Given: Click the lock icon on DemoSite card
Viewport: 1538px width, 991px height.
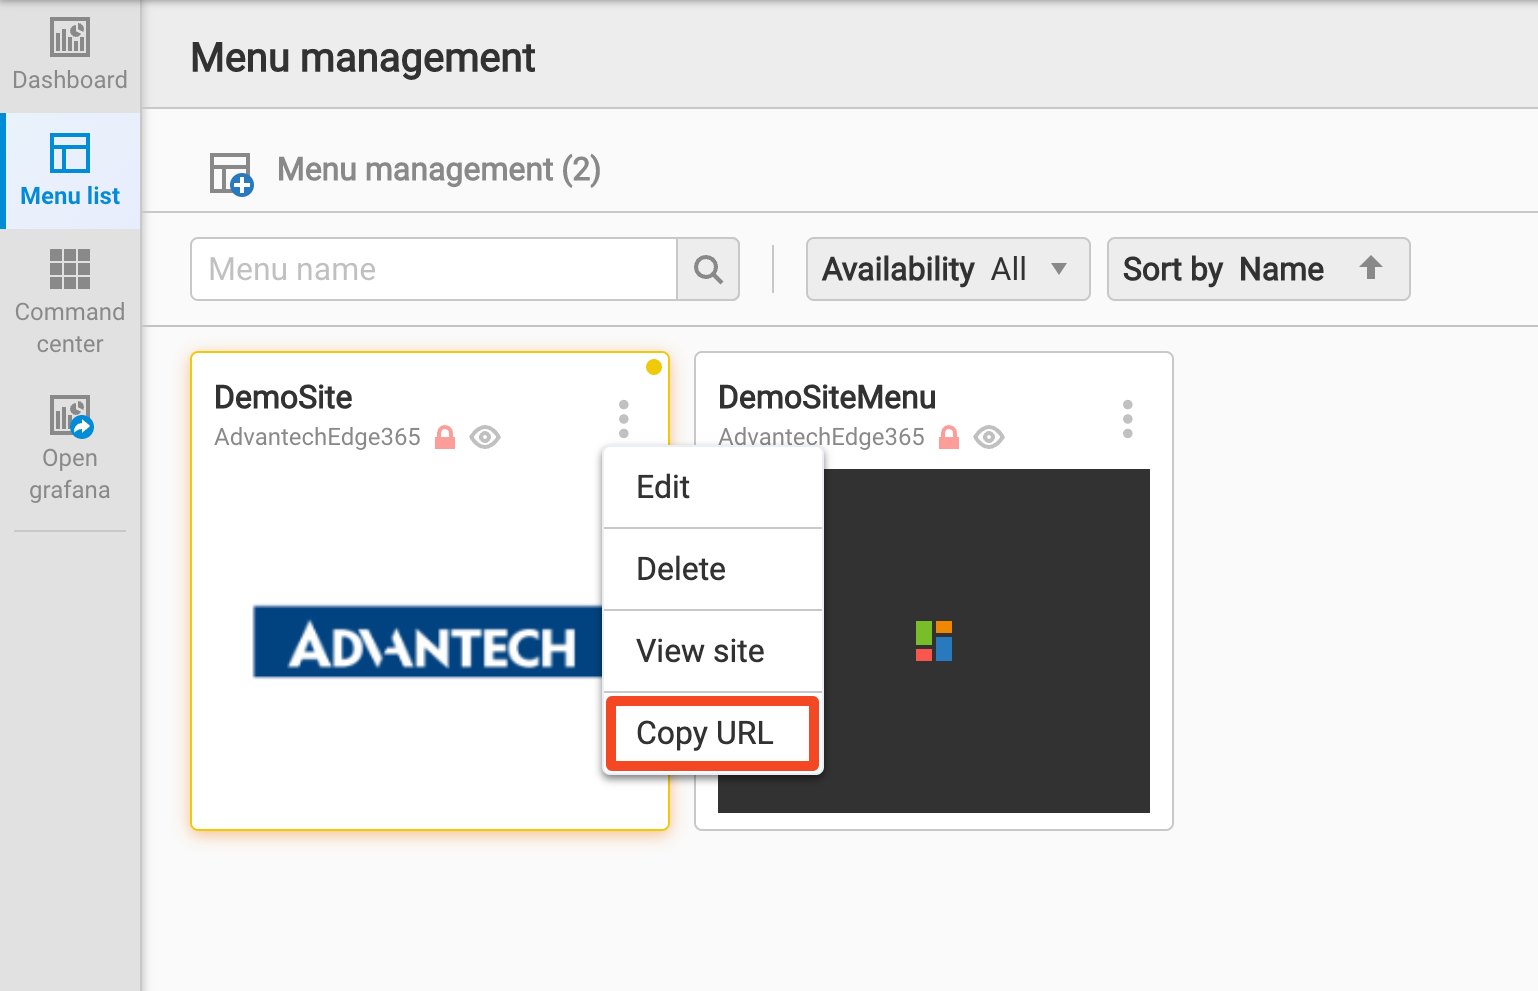Looking at the screenshot, I should click(445, 437).
